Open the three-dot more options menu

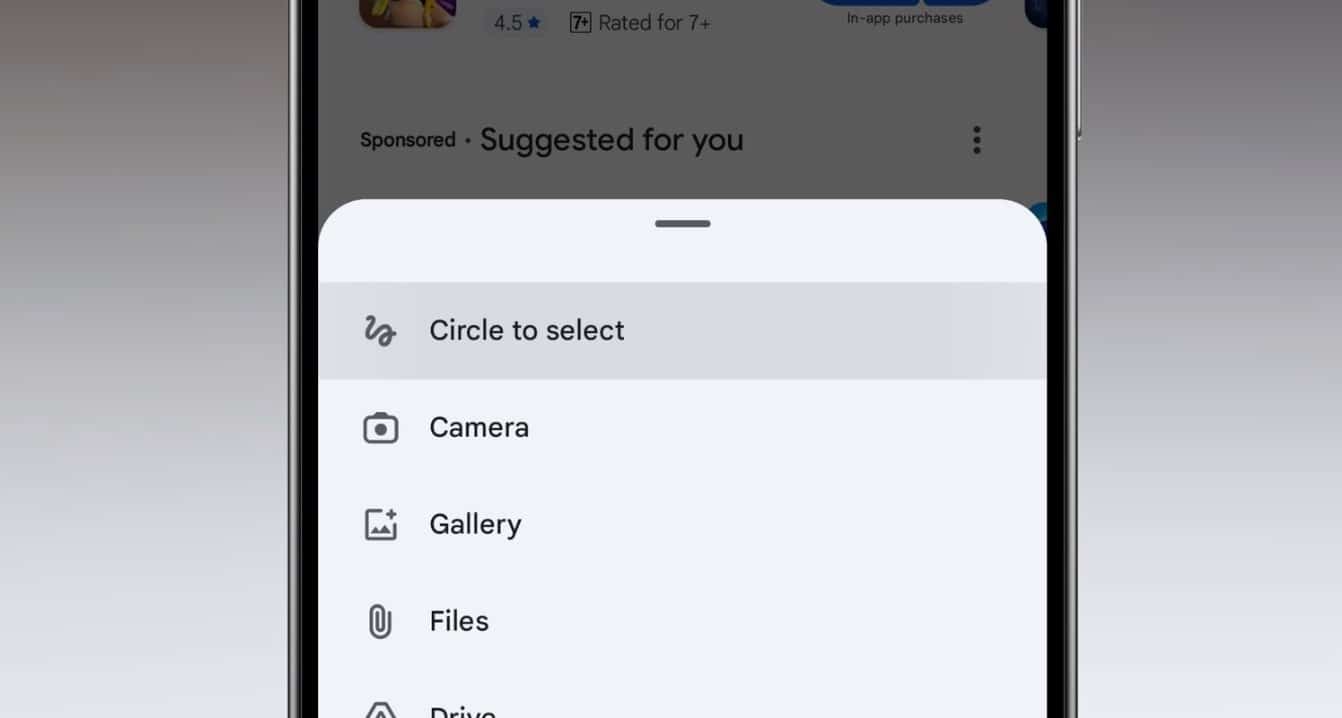976,140
